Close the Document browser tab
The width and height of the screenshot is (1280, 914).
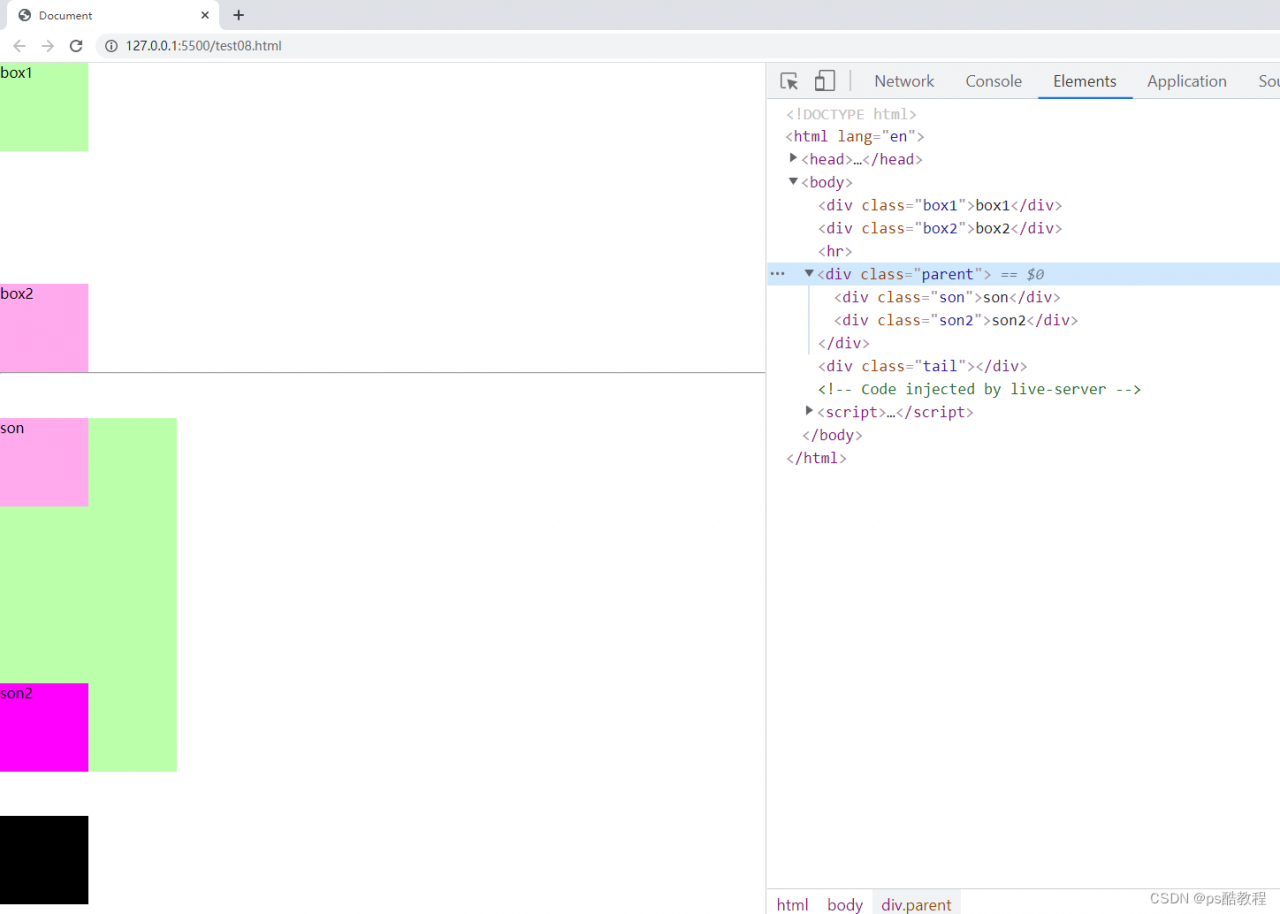205,15
